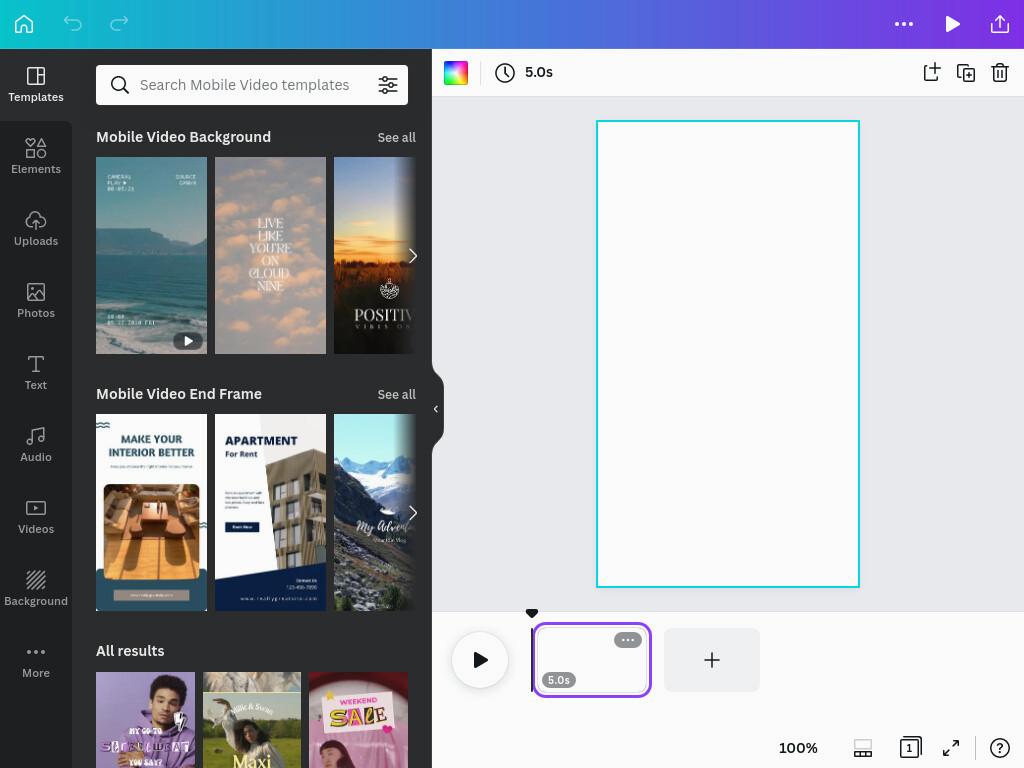Undo the last action
1024x768 pixels.
pyautogui.click(x=72, y=24)
